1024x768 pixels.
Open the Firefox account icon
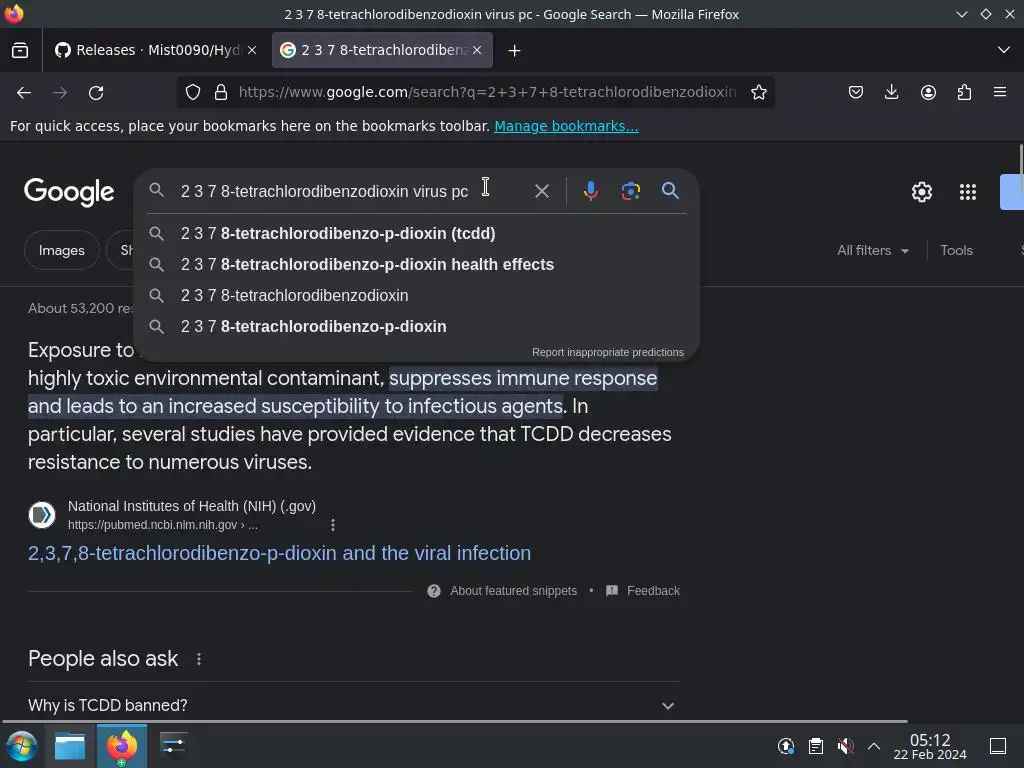(928, 92)
